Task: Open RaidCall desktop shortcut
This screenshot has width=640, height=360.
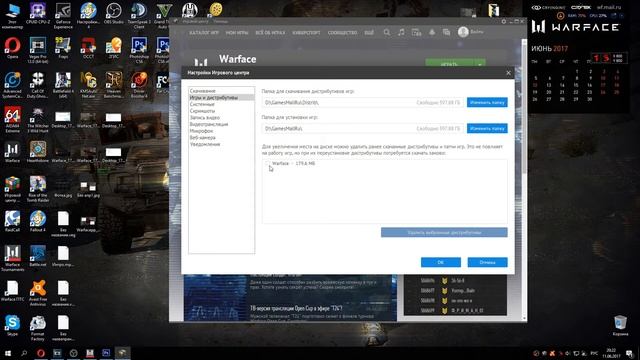Action: [12, 222]
